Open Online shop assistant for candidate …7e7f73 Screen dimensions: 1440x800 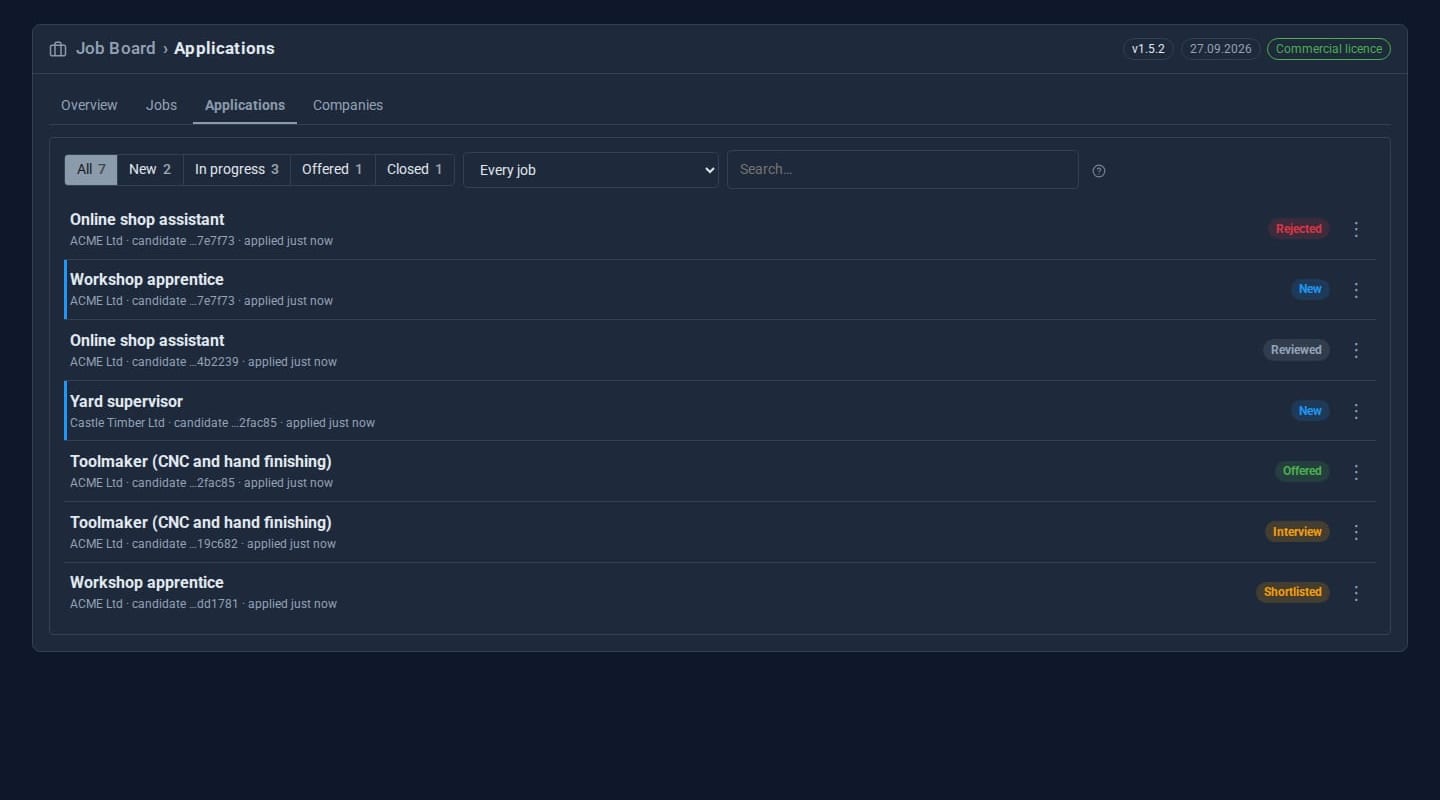(x=147, y=219)
